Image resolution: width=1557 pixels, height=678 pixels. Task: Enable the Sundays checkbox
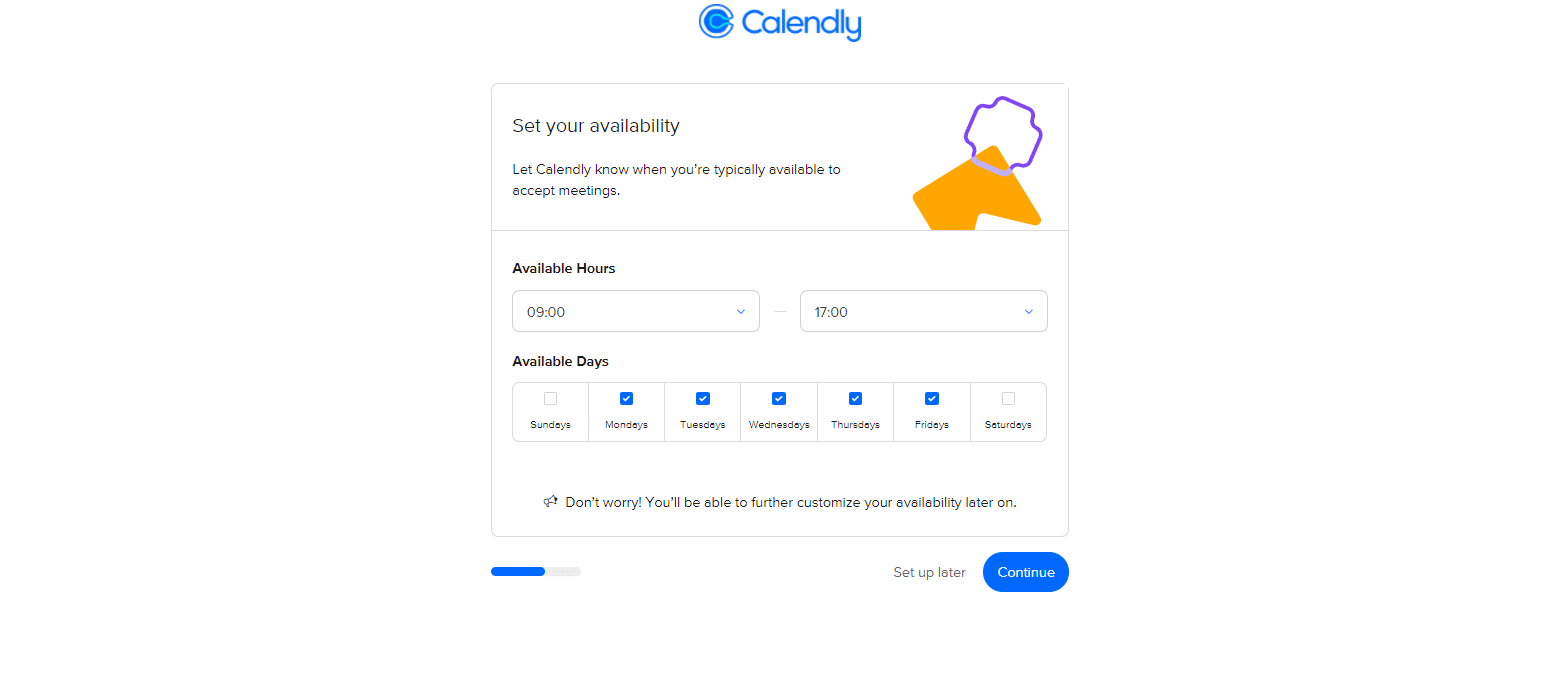click(x=550, y=399)
